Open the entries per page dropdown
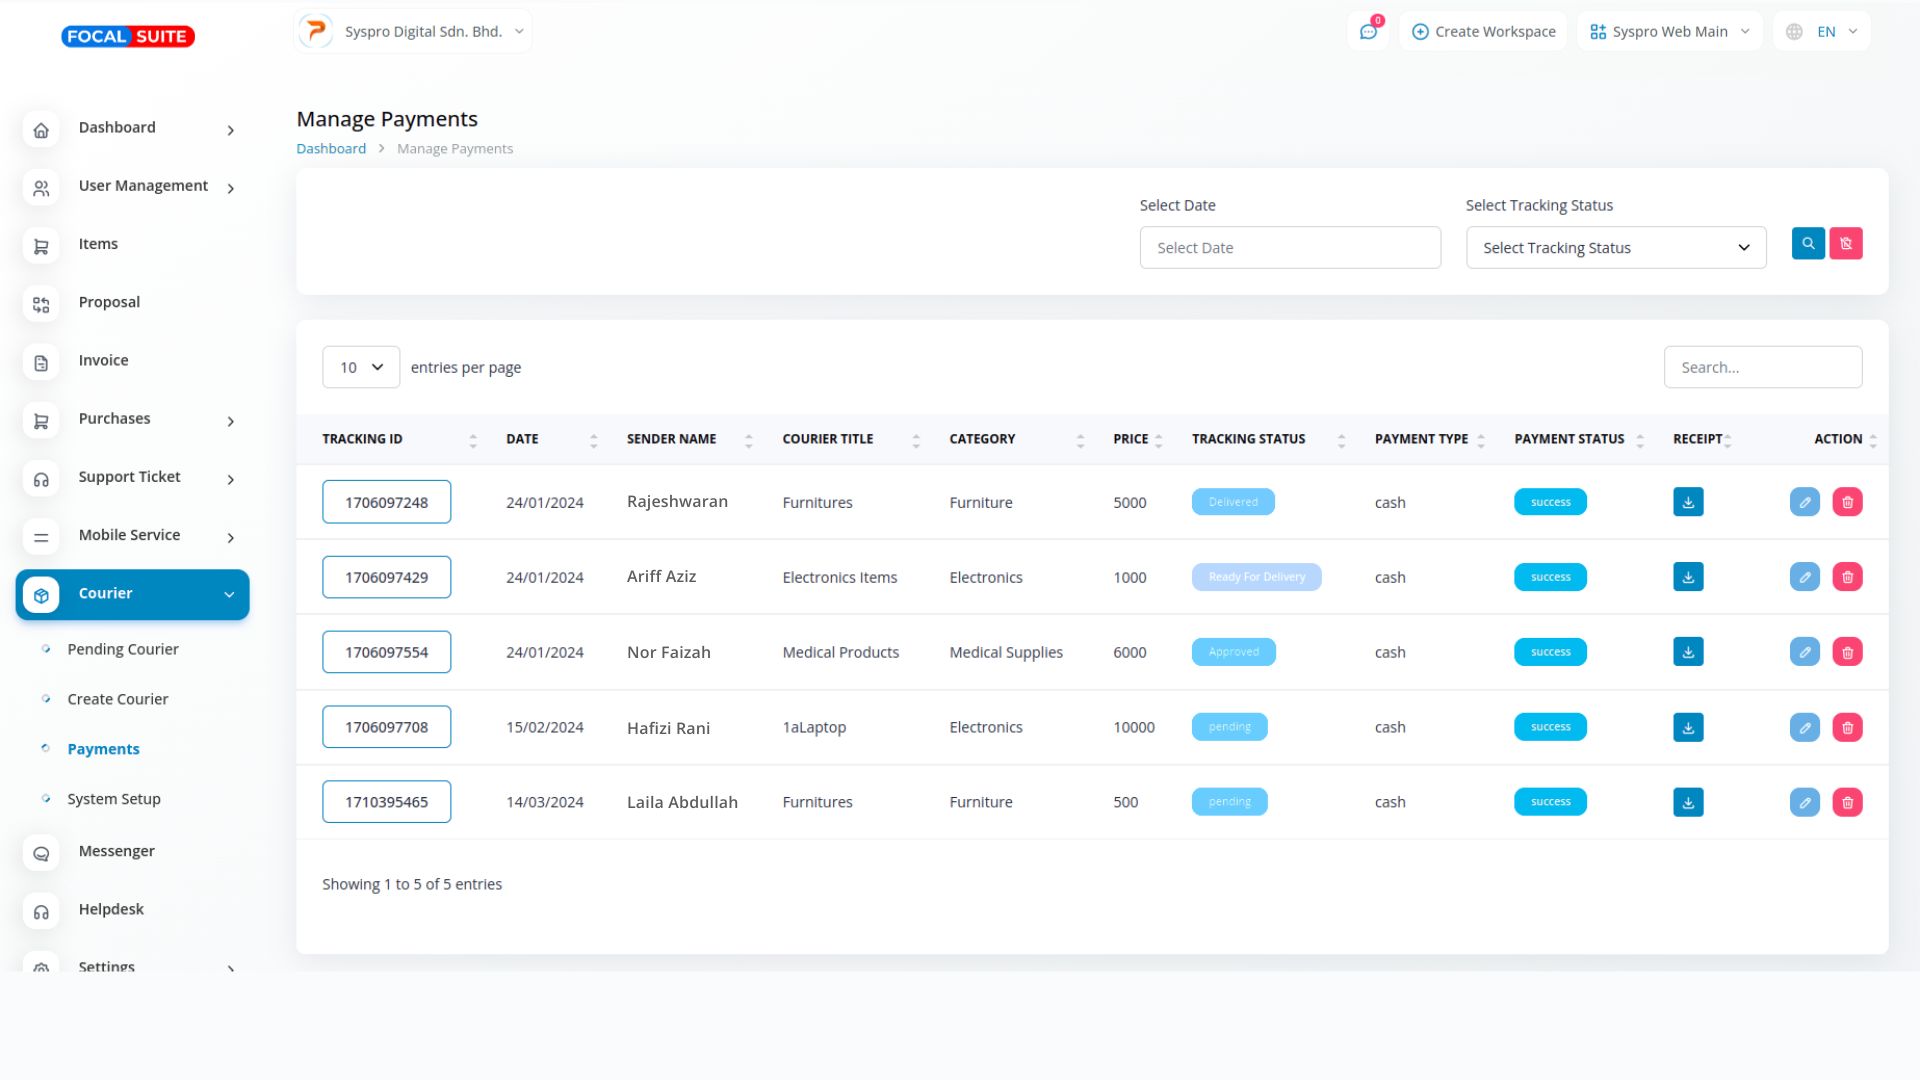 point(361,367)
